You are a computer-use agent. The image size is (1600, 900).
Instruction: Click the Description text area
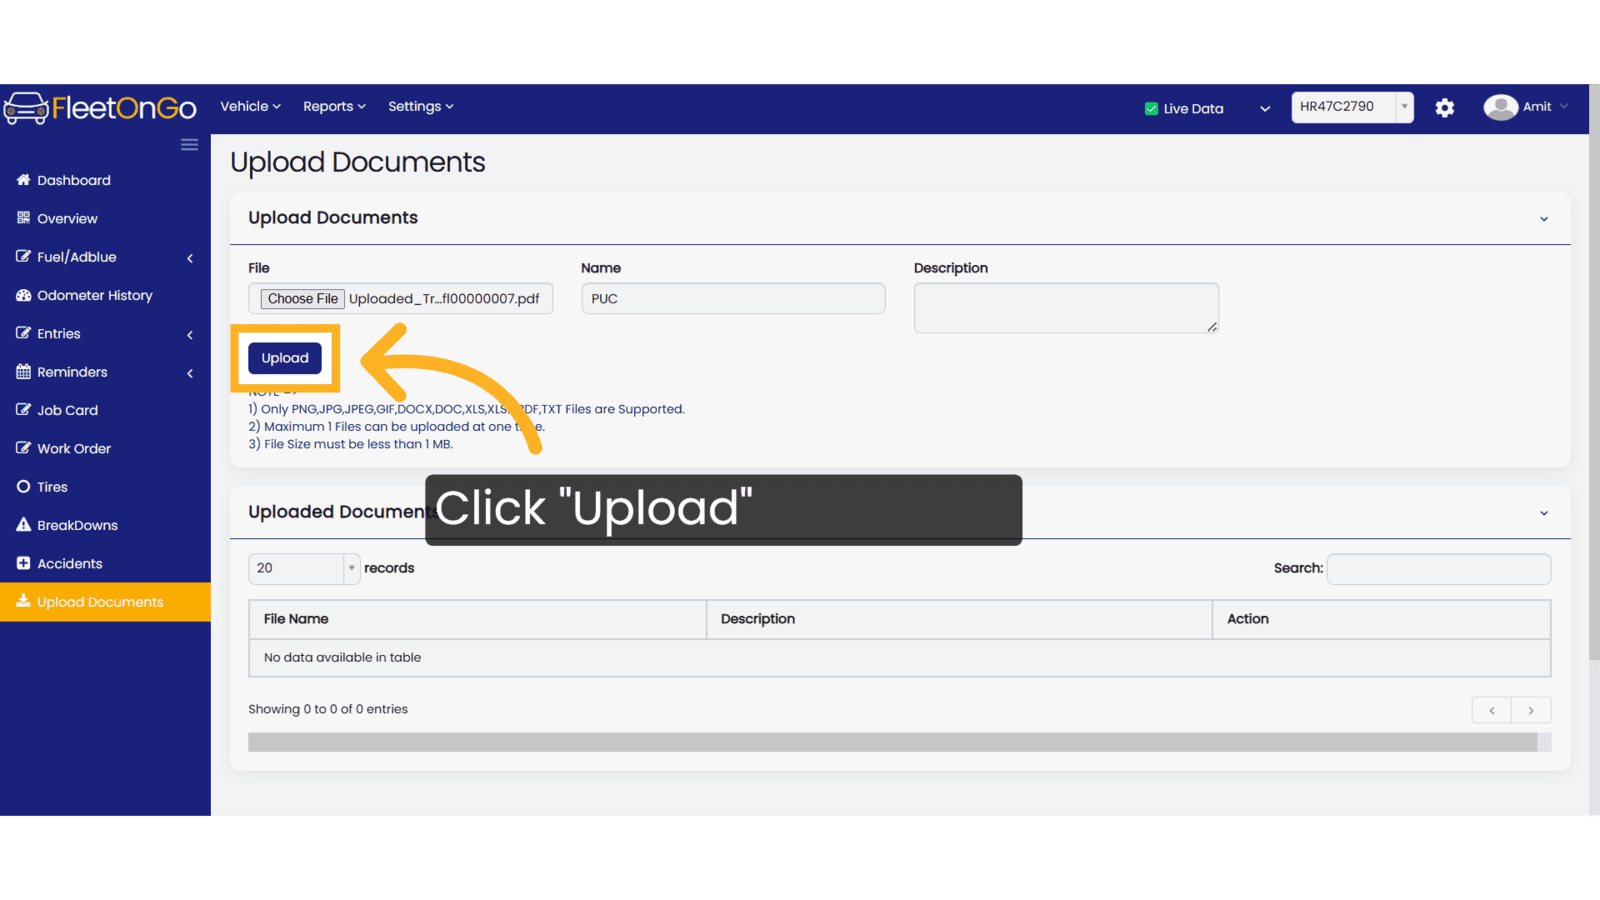(1066, 308)
